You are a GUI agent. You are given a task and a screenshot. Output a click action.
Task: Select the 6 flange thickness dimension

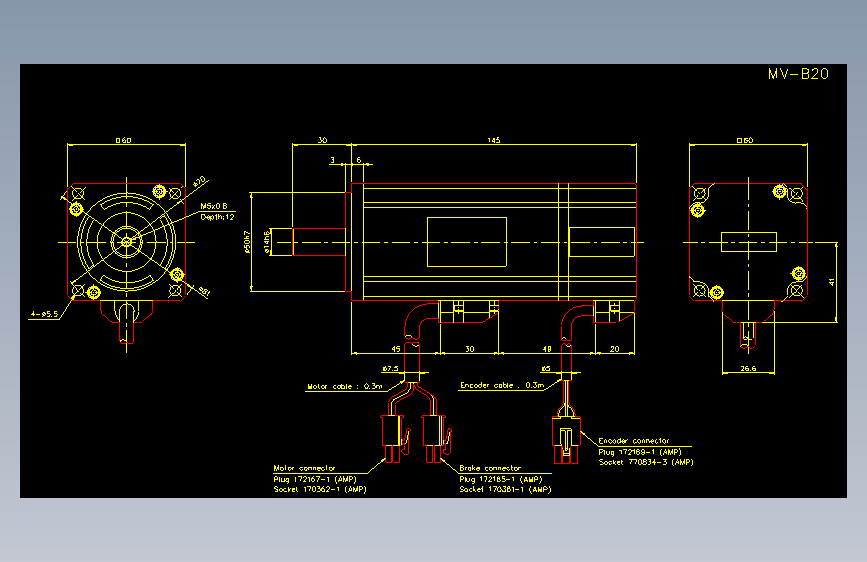point(359,160)
